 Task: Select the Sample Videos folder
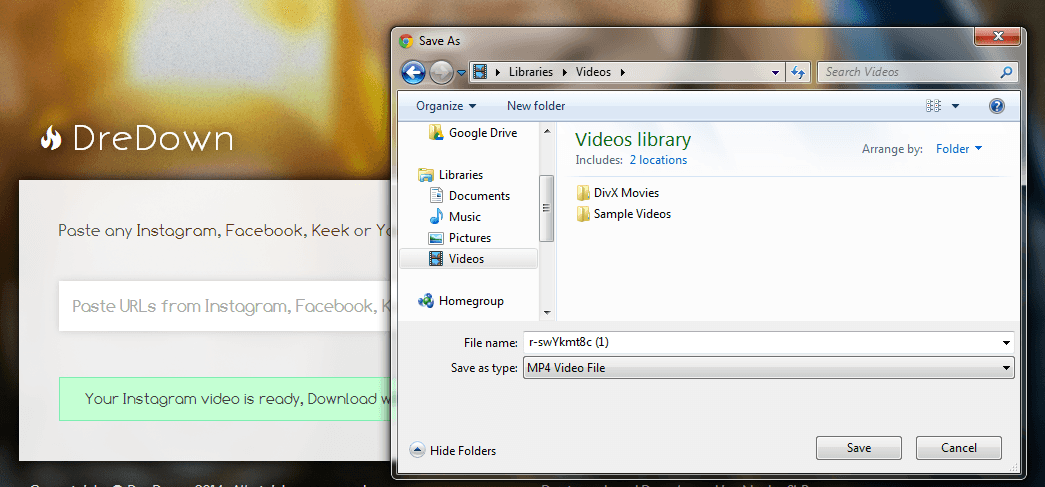tap(624, 214)
